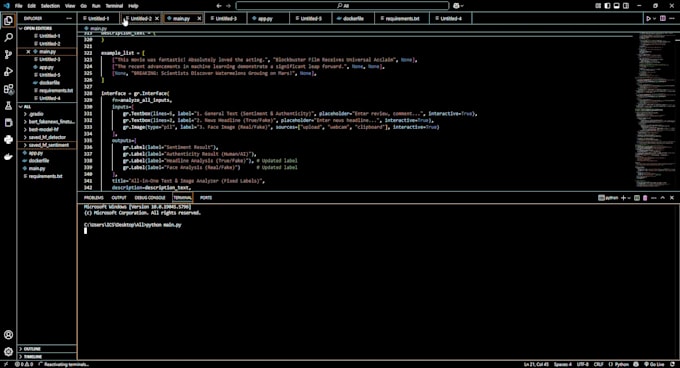
Task: Open the Terminal menu
Action: point(114,6)
